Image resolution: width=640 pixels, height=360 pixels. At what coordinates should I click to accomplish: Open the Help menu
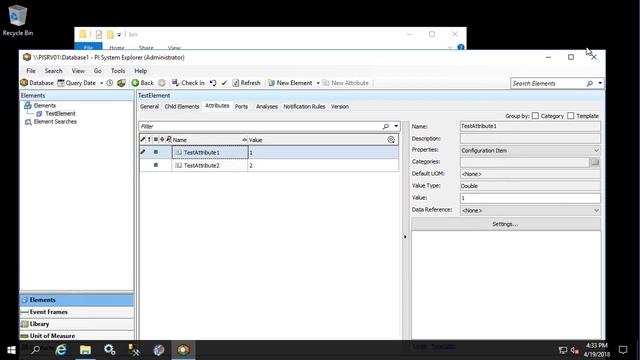140,71
